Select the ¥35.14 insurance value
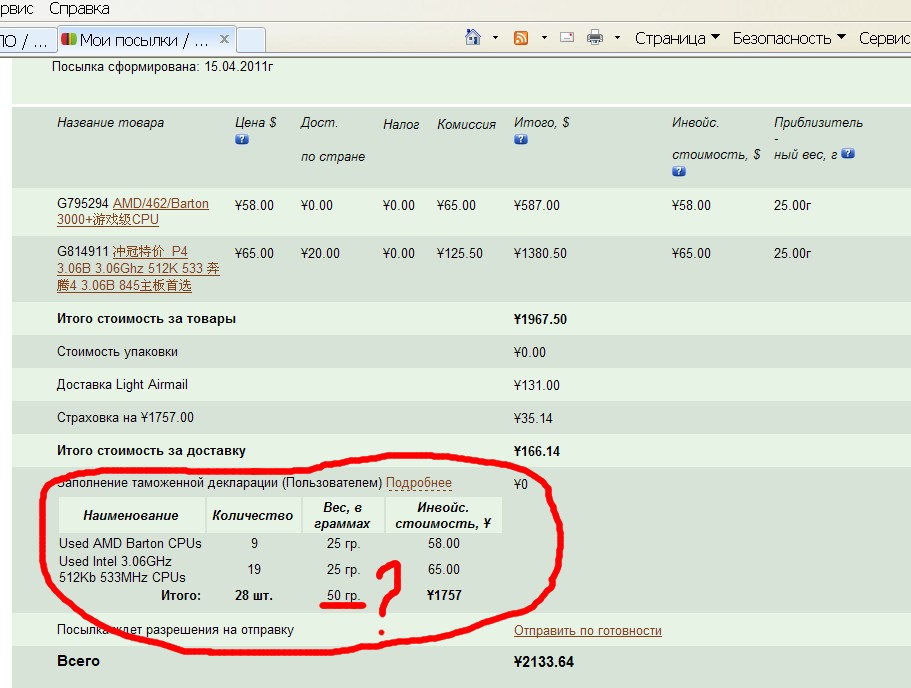The image size is (911, 688). coord(533,418)
